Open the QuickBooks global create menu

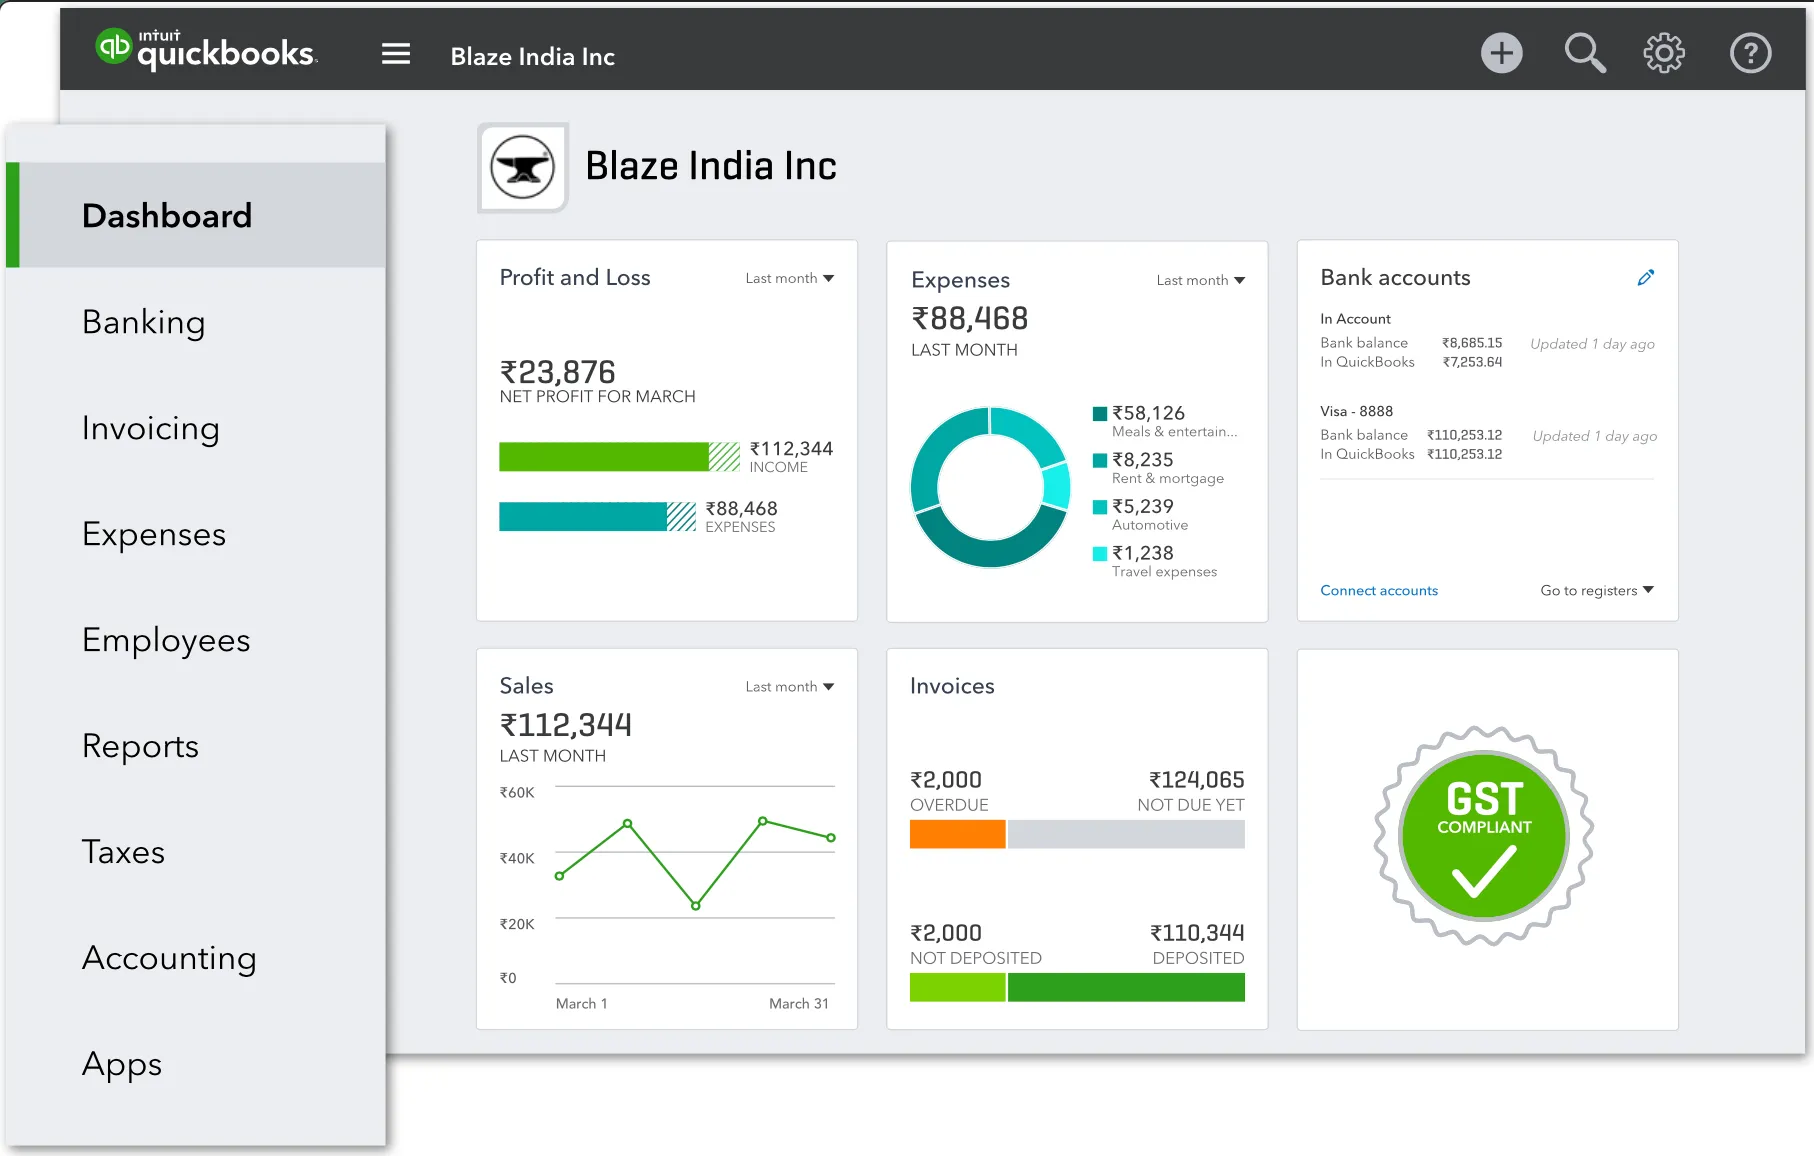pos(1501,53)
